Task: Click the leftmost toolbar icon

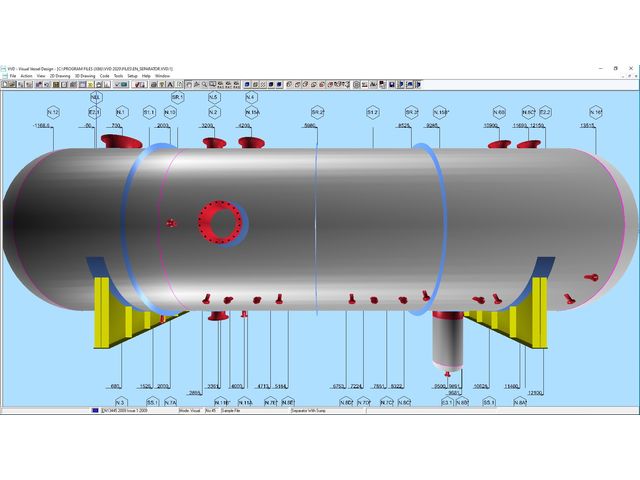Action: pyautogui.click(x=4, y=84)
